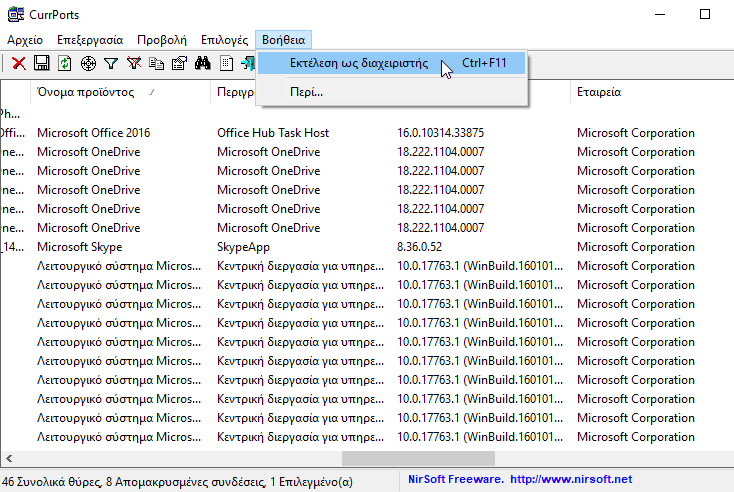Click the truncated Offi... cell
Viewport: 734px width, 492px height.
[x=13, y=133]
